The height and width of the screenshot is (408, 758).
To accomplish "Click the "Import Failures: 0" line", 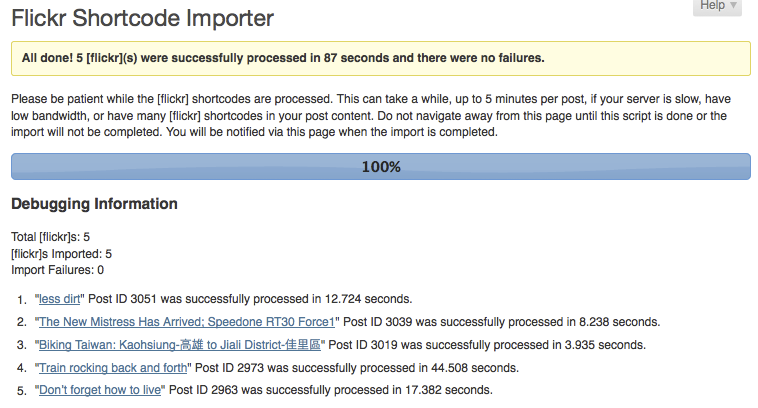I will coord(58,270).
